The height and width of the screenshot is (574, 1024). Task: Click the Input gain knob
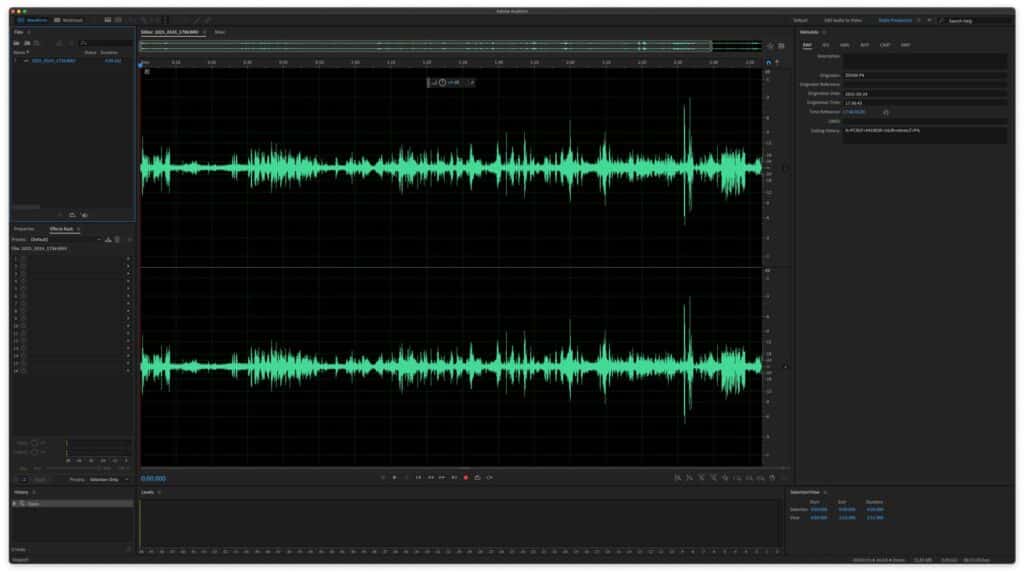coord(34,443)
